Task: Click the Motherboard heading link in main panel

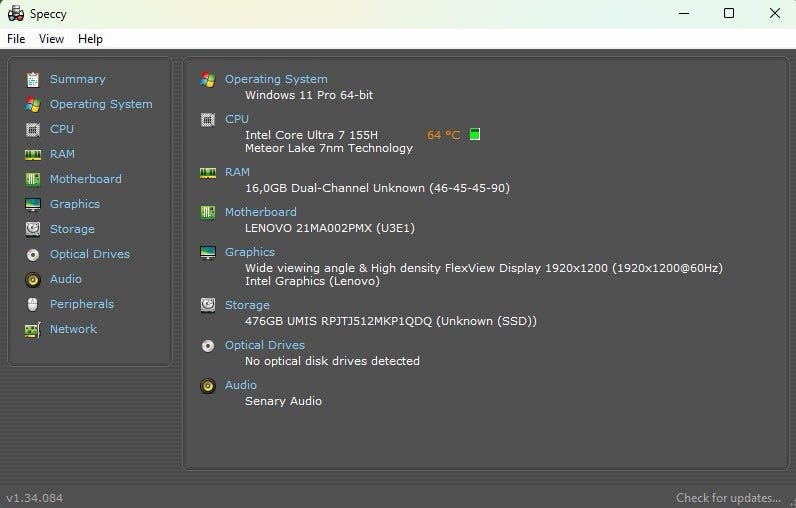Action: click(x=261, y=212)
